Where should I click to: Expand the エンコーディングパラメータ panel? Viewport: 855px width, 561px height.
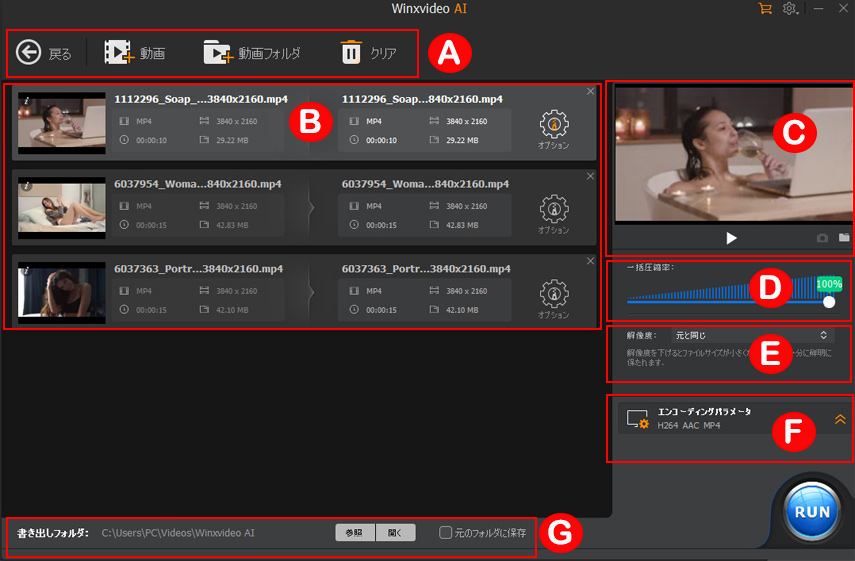pyautogui.click(x=839, y=419)
